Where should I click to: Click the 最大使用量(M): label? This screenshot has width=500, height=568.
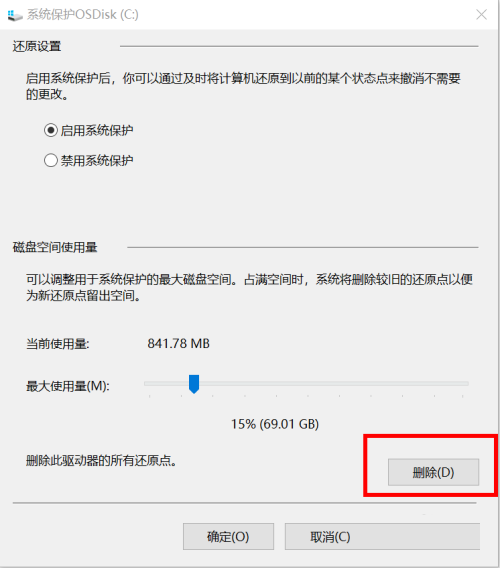point(68,386)
